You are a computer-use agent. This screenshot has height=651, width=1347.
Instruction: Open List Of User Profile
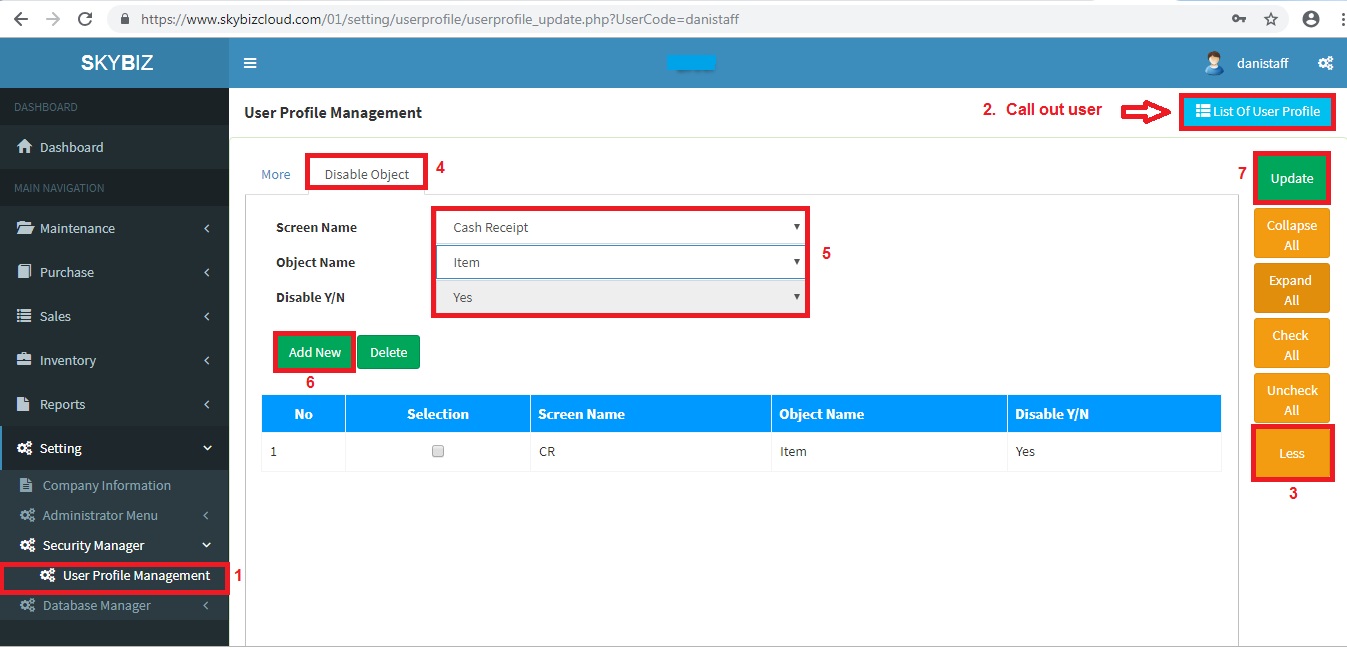click(1257, 111)
